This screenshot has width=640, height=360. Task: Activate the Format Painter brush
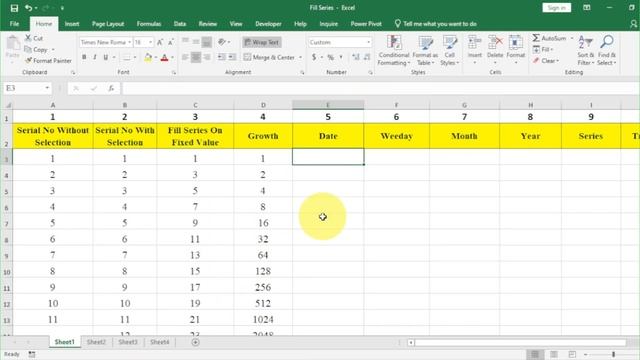tap(28, 60)
